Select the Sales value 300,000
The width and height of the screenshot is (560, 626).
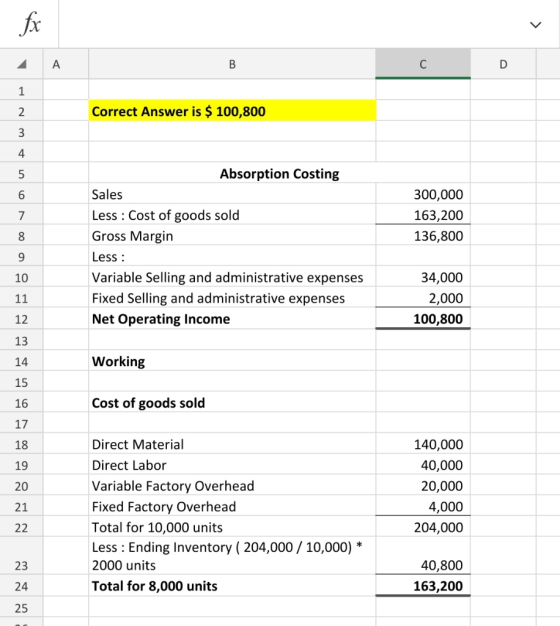(423, 194)
